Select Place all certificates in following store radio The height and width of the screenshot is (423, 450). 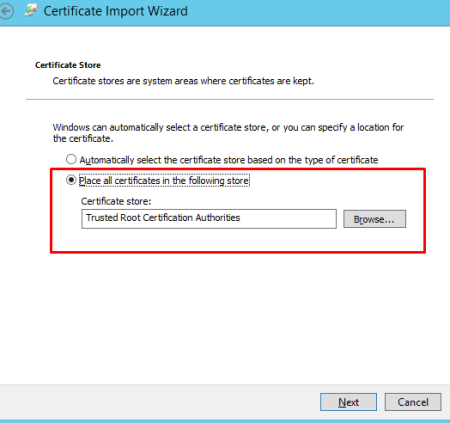point(71,180)
